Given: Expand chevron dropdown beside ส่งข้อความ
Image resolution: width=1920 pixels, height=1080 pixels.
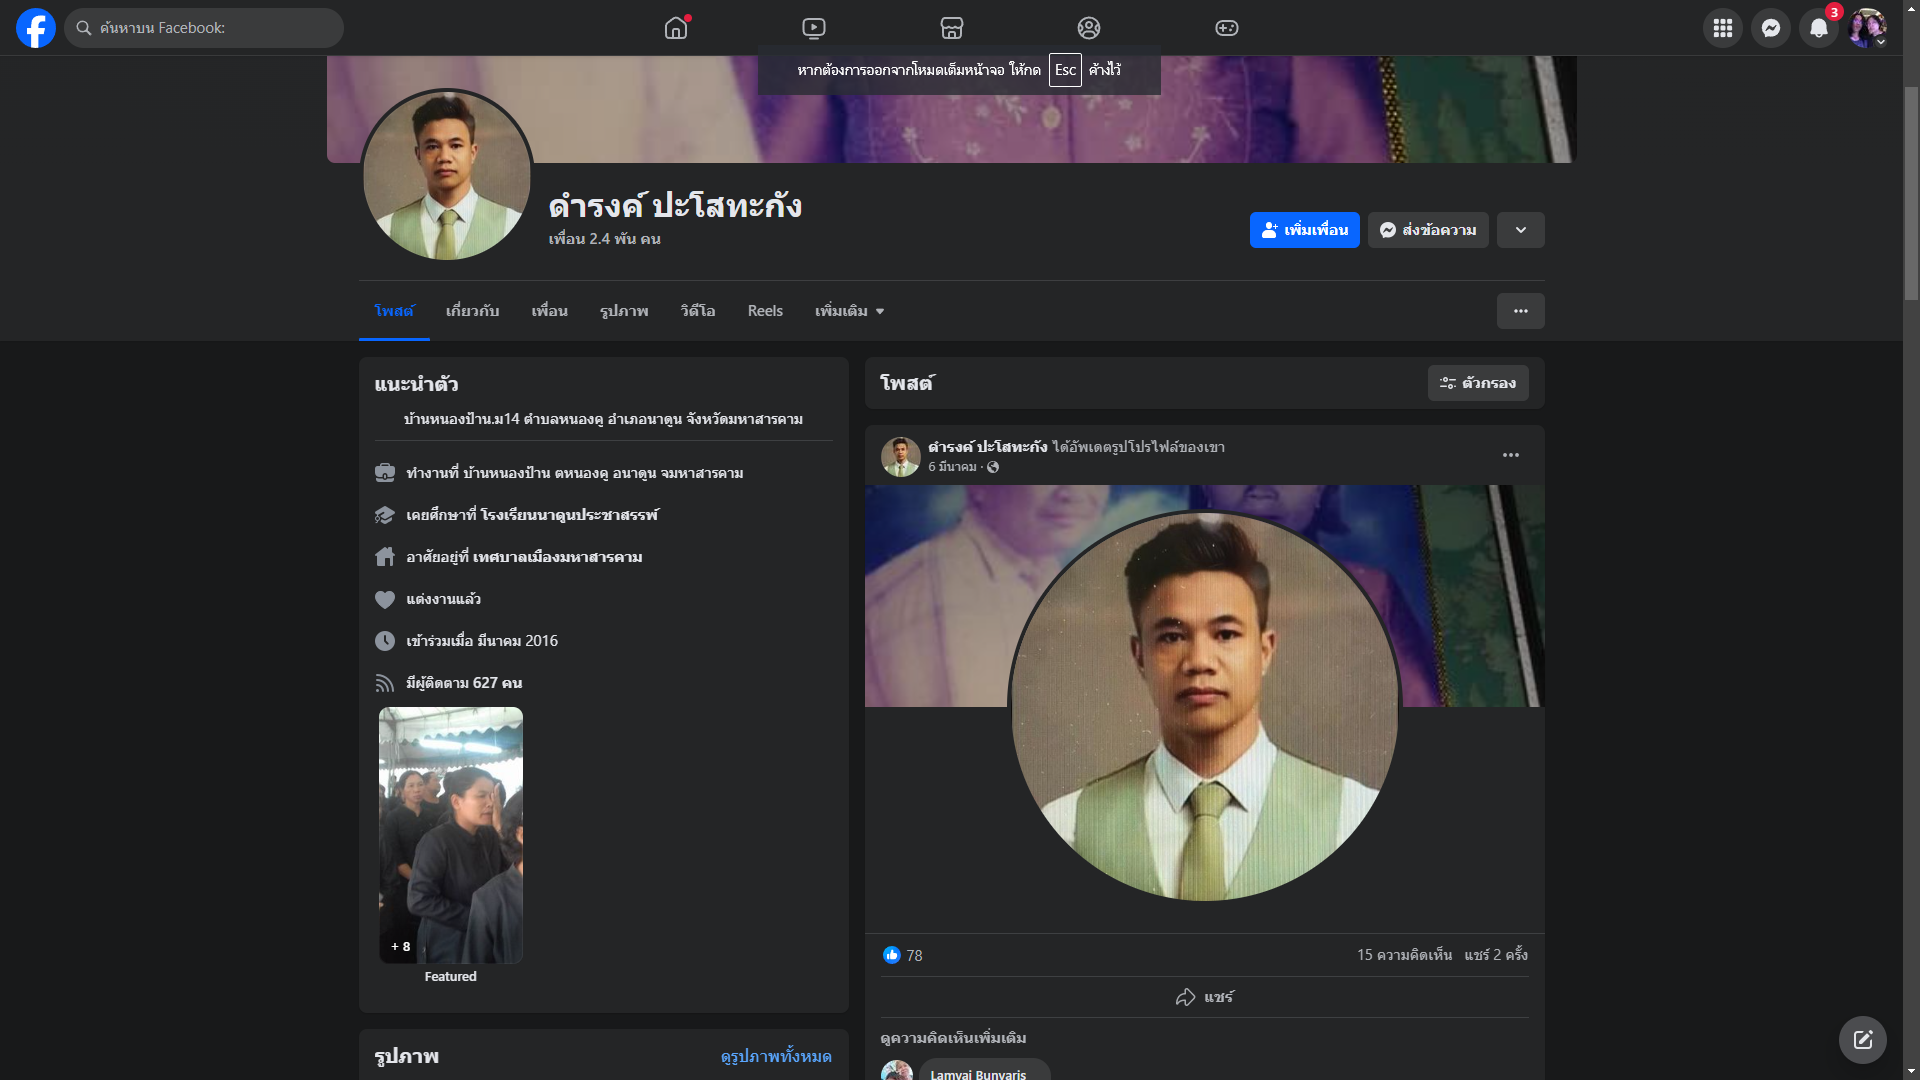Looking at the screenshot, I should pyautogui.click(x=1520, y=230).
